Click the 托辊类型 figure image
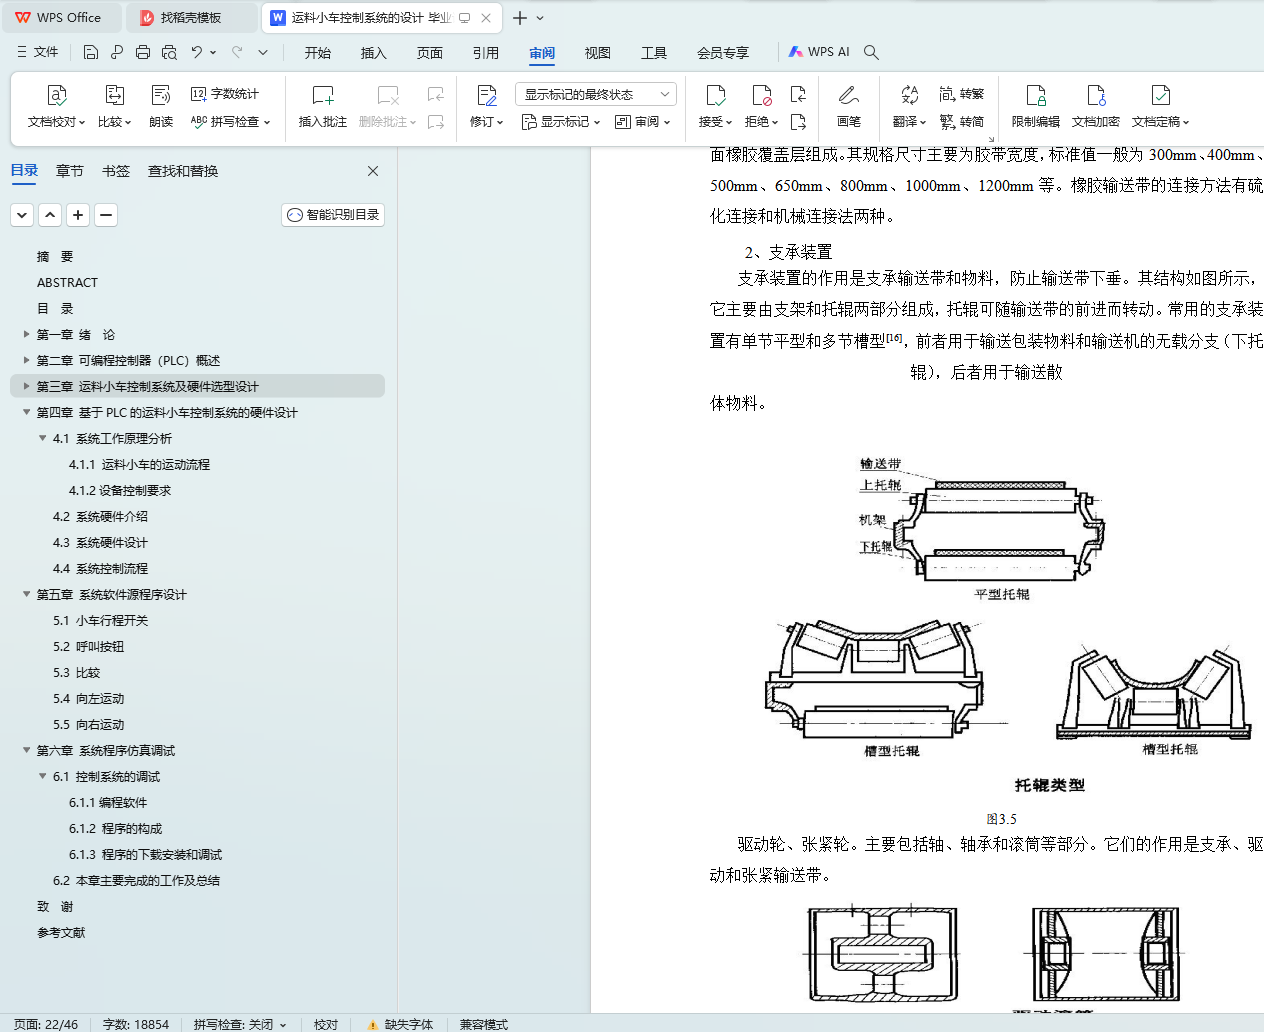This screenshot has width=1264, height=1032. click(1008, 624)
